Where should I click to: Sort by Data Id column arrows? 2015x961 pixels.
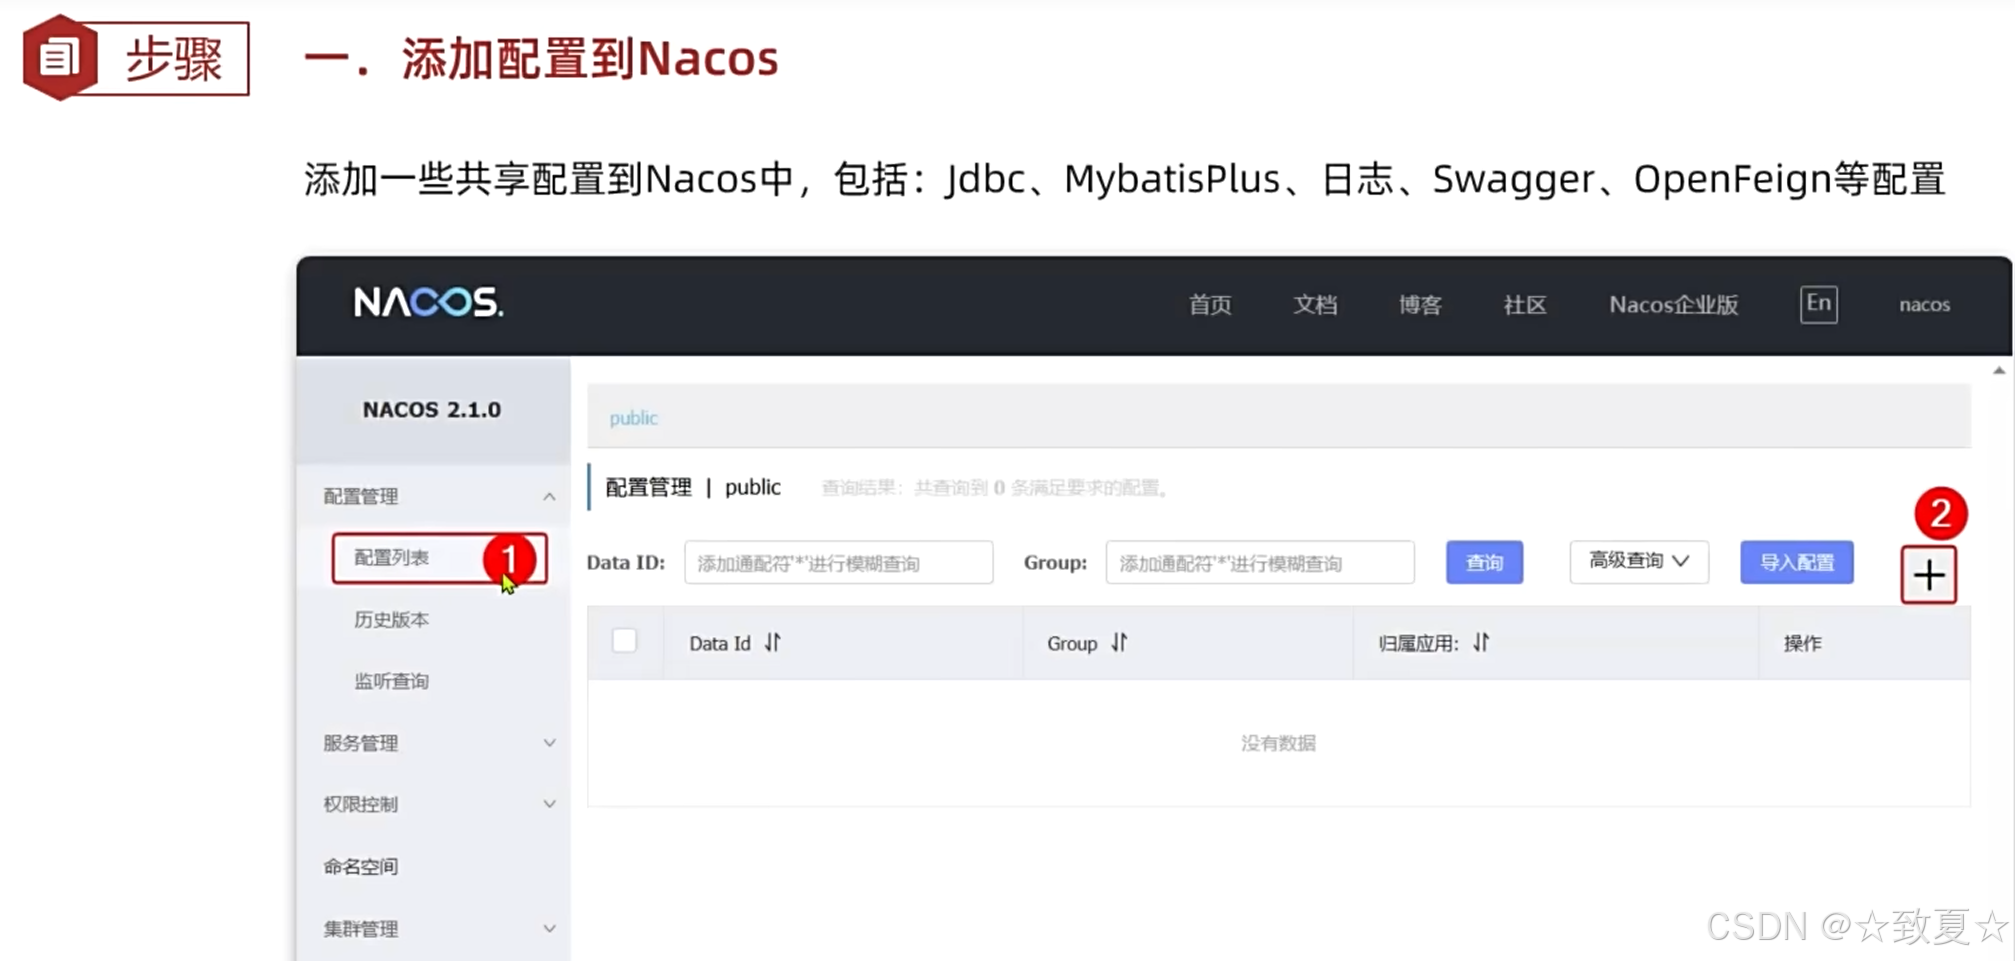coord(773,643)
